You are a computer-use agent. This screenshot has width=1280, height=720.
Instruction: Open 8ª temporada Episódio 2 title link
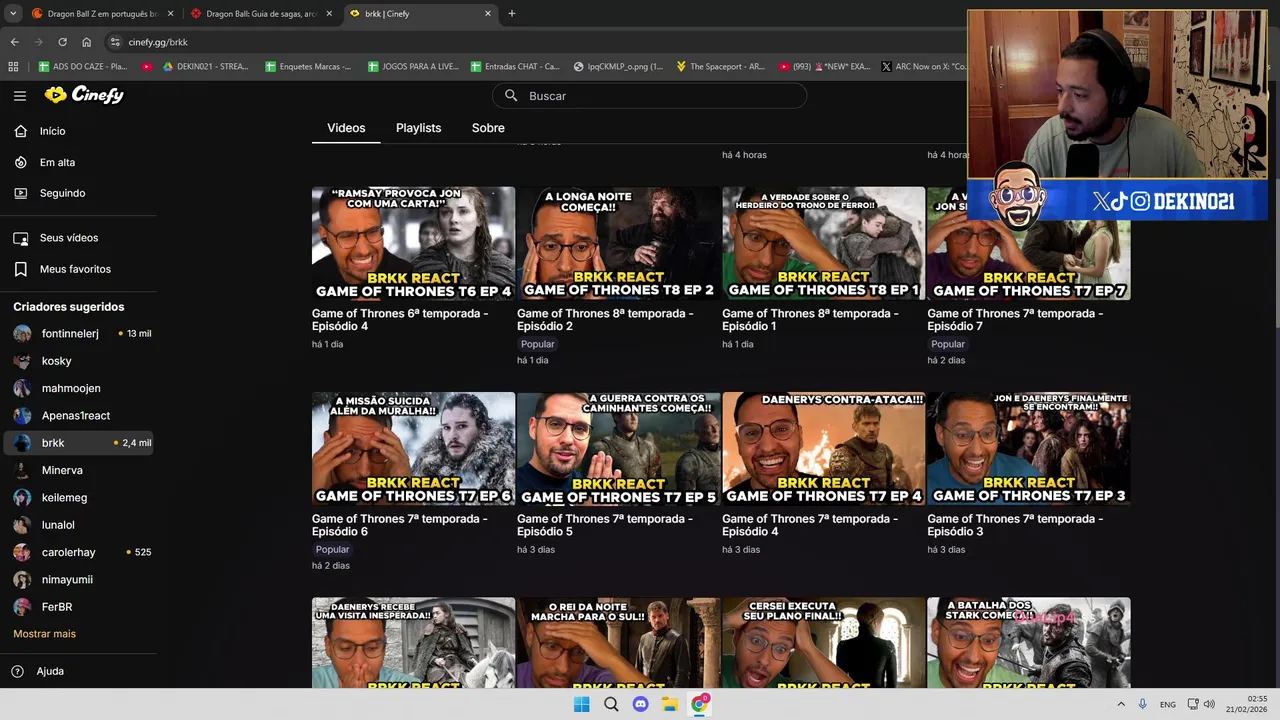[x=605, y=320]
